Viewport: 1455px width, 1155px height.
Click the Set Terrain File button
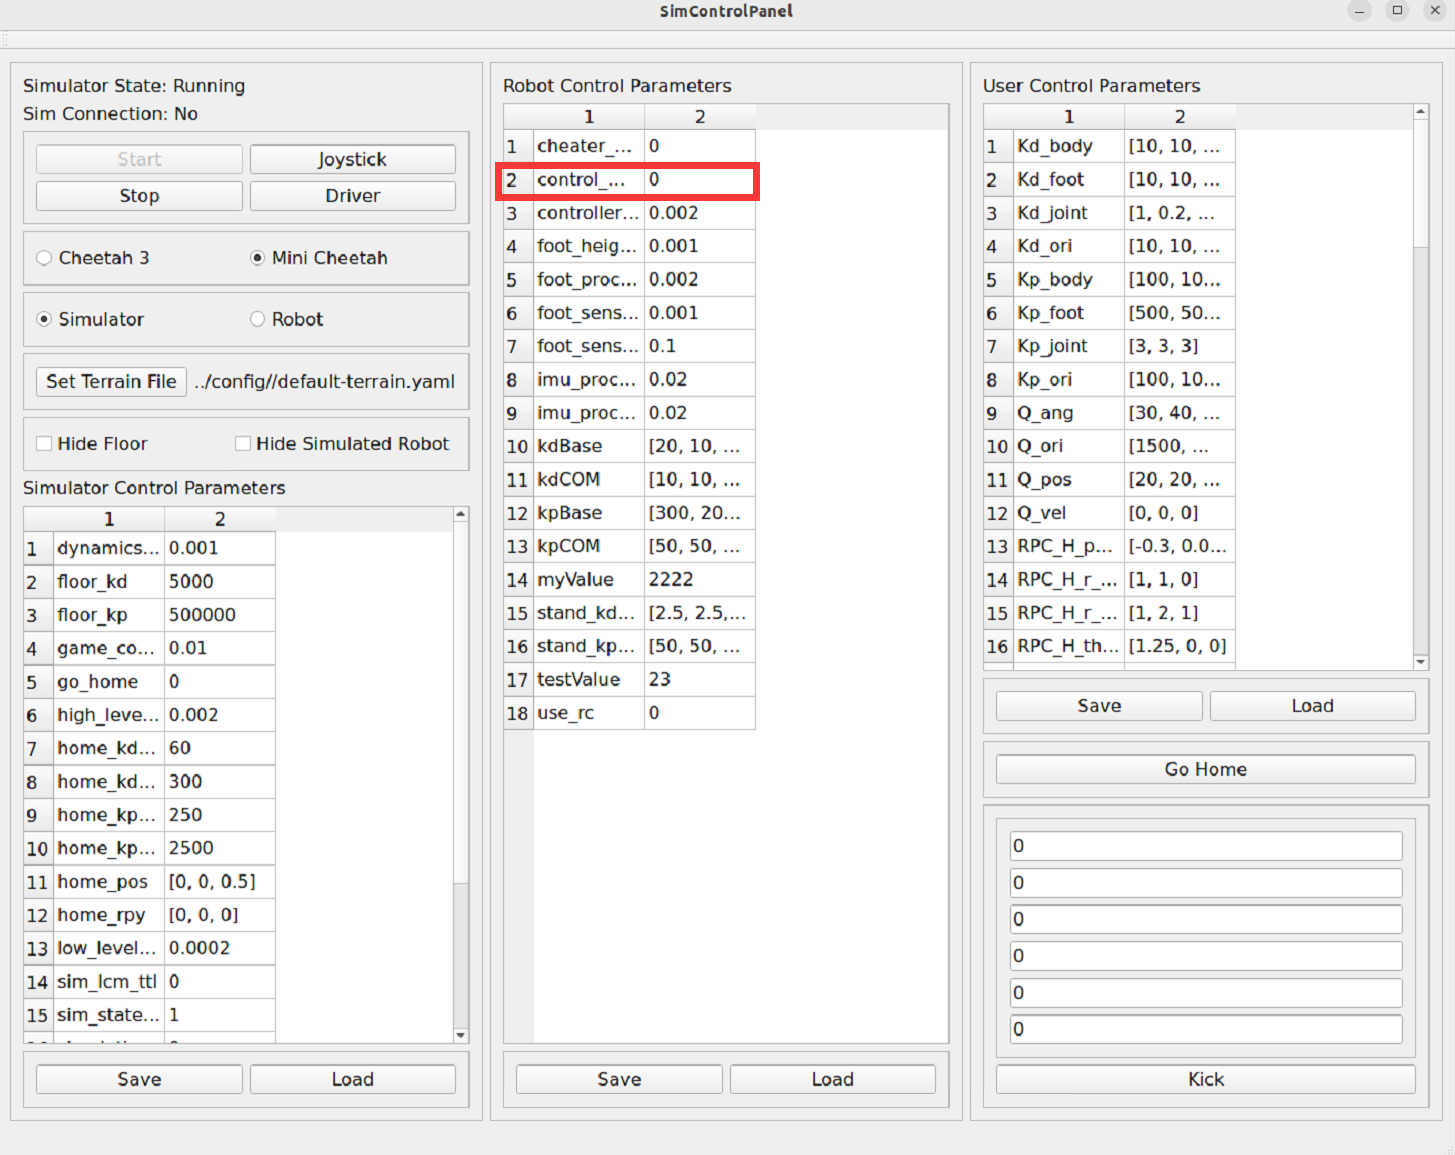tap(111, 381)
